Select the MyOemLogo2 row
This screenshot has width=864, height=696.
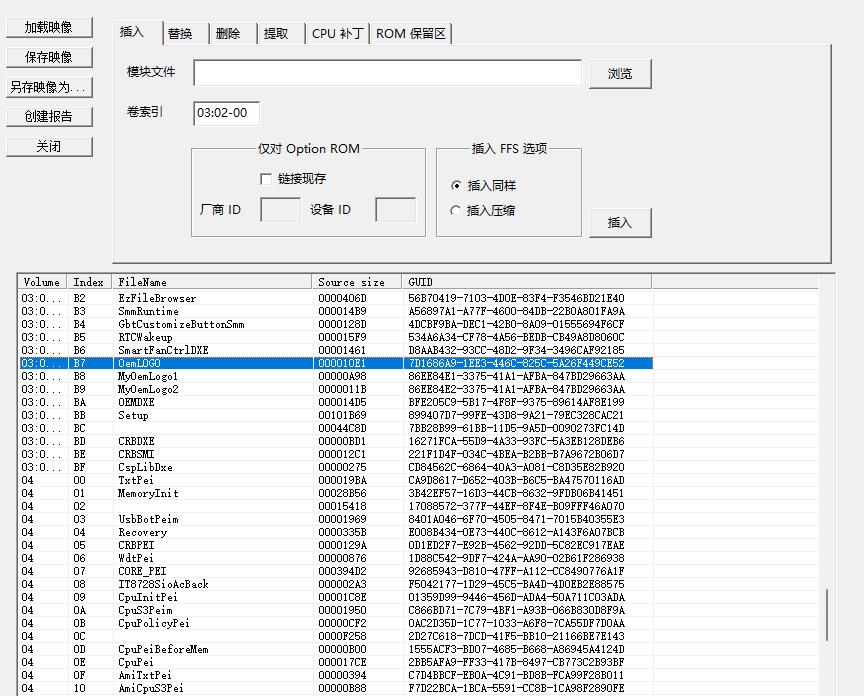click(336, 390)
